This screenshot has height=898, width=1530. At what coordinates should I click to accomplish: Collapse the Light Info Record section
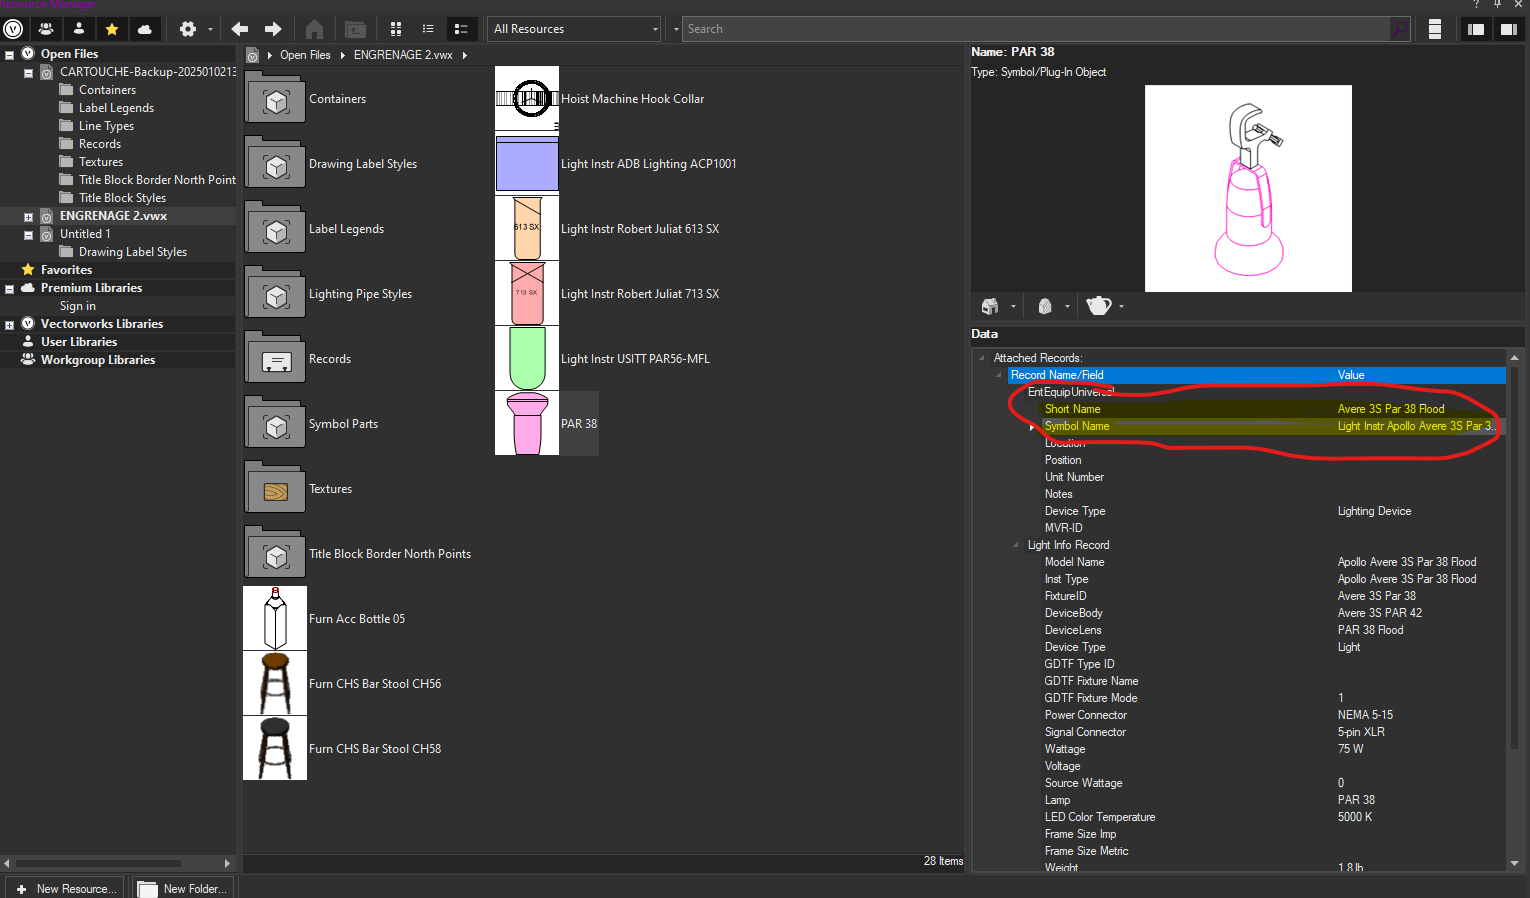[x=1016, y=545]
